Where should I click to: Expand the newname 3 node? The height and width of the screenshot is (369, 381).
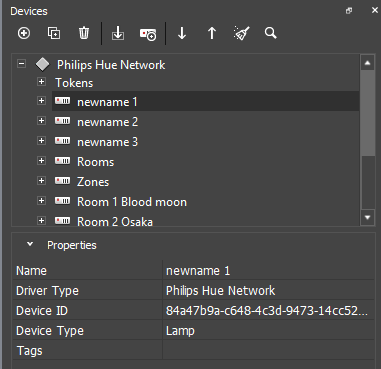41,140
